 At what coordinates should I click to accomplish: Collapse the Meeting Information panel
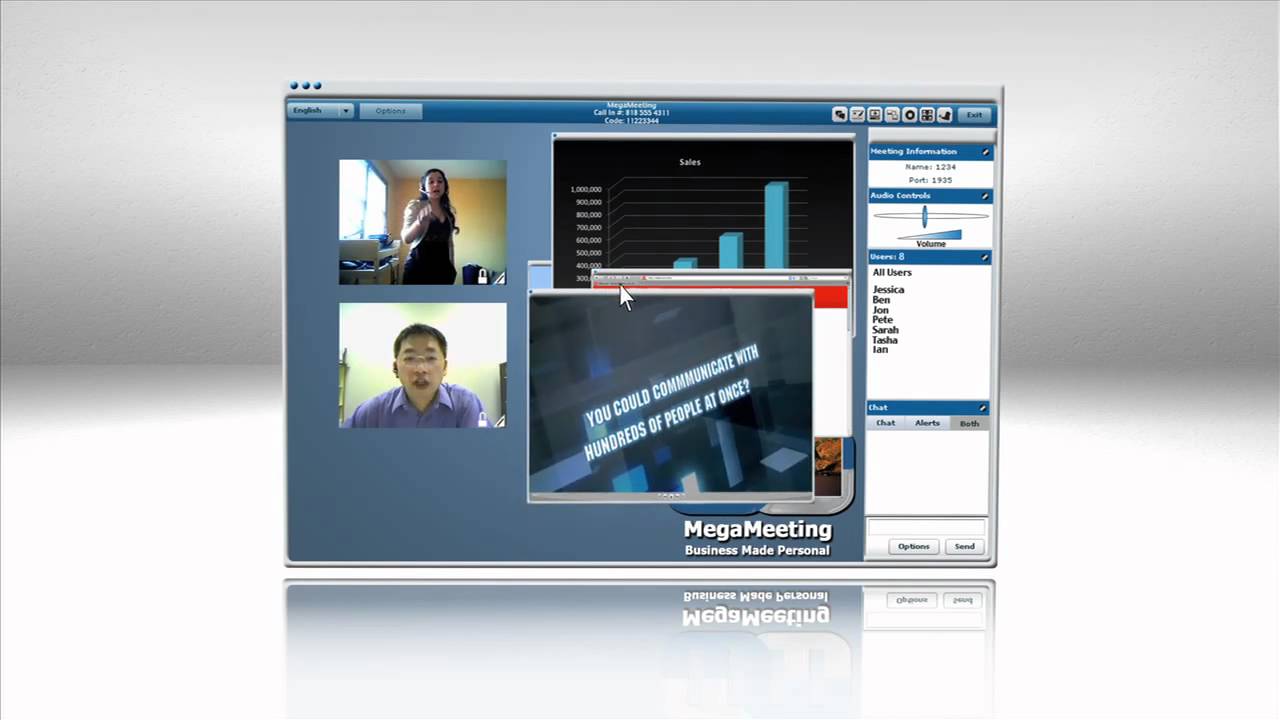985,152
